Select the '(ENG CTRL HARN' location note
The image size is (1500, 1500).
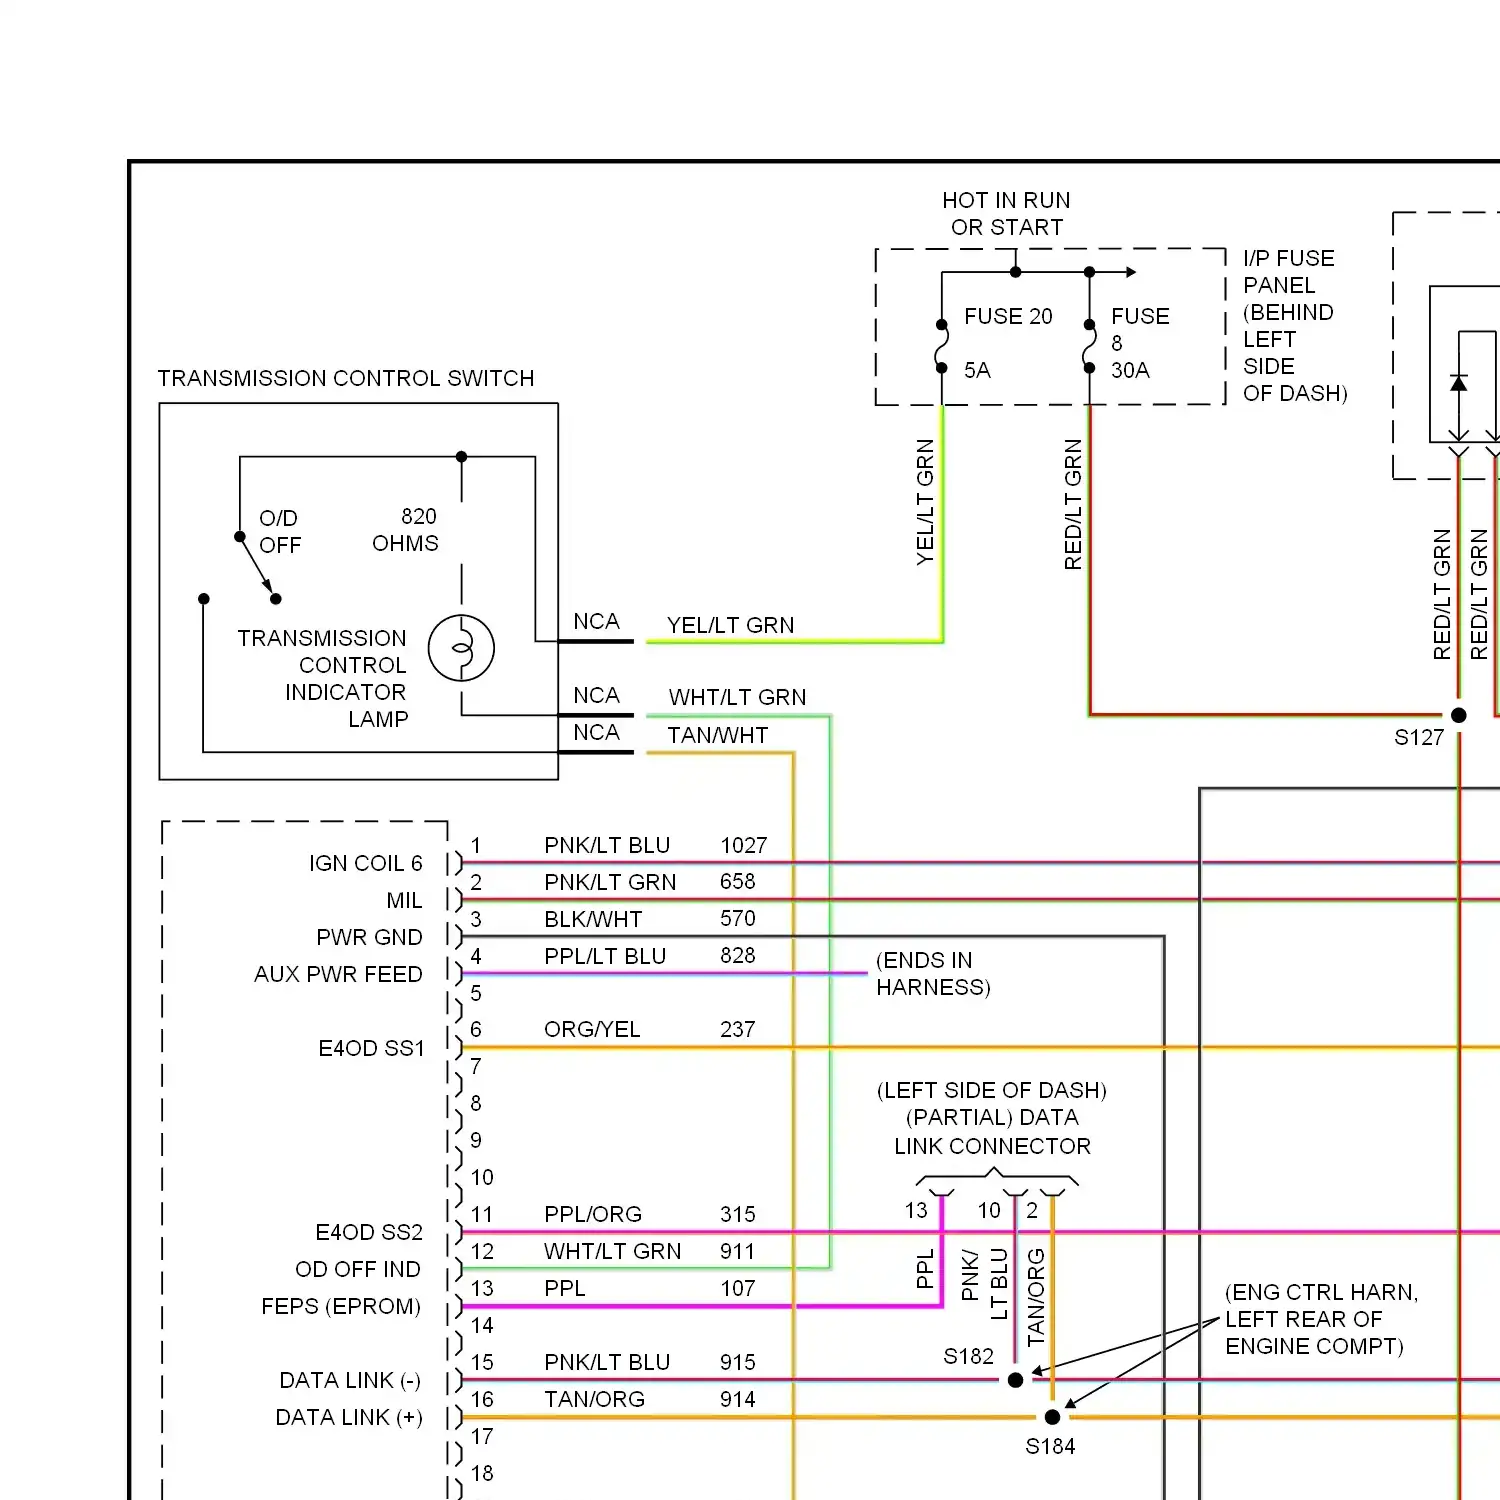[1321, 1319]
